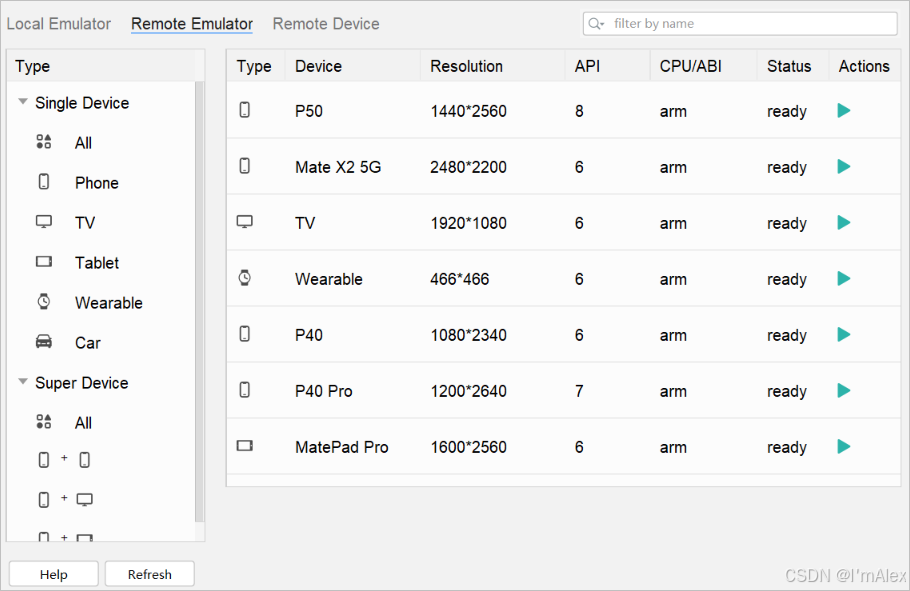Collapse the Super Device group
910x591 pixels.
point(23,382)
